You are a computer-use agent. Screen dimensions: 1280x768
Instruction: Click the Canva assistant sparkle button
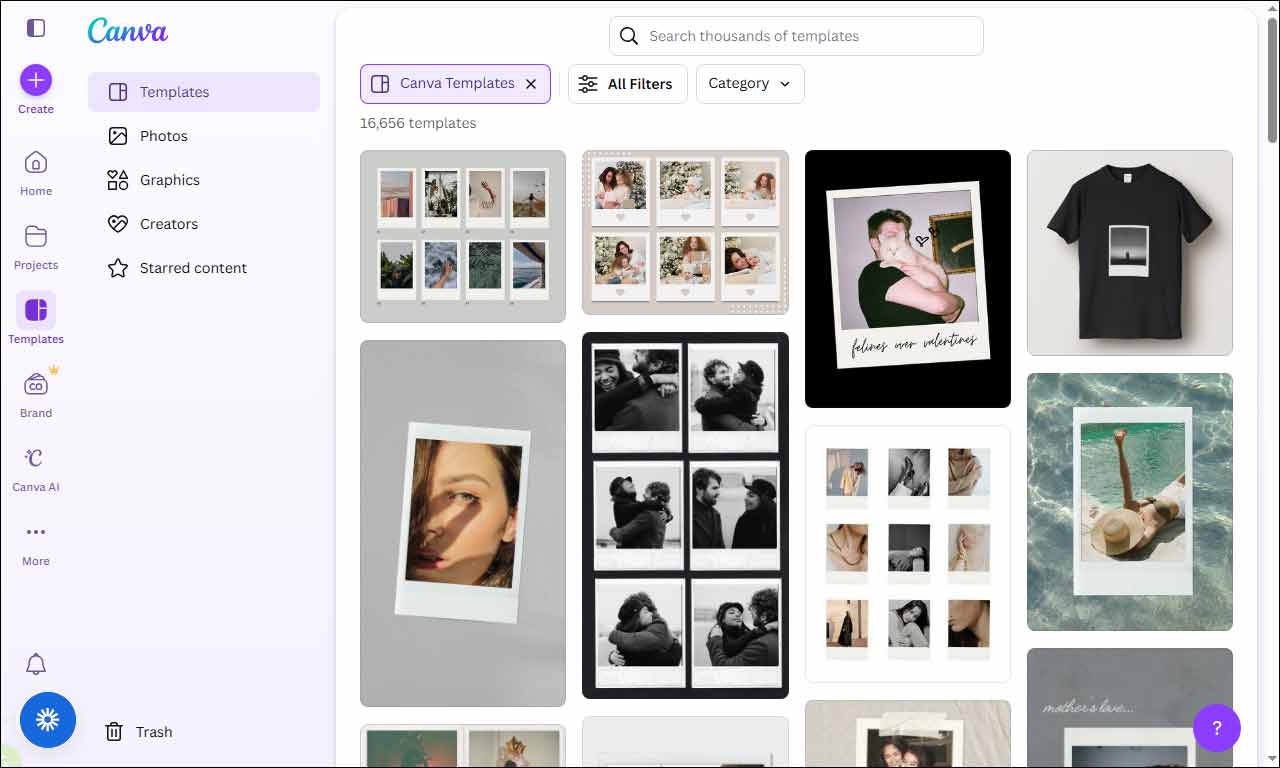click(x=48, y=720)
